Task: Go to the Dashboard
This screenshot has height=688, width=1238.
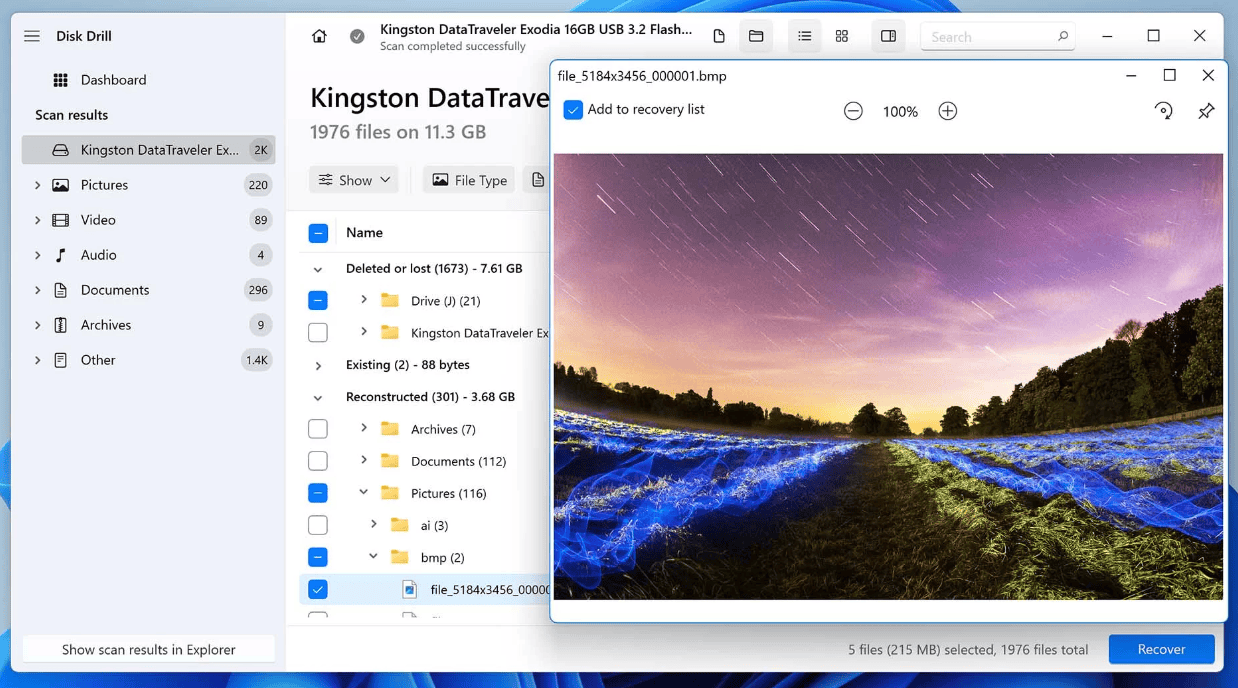Action: 113,80
